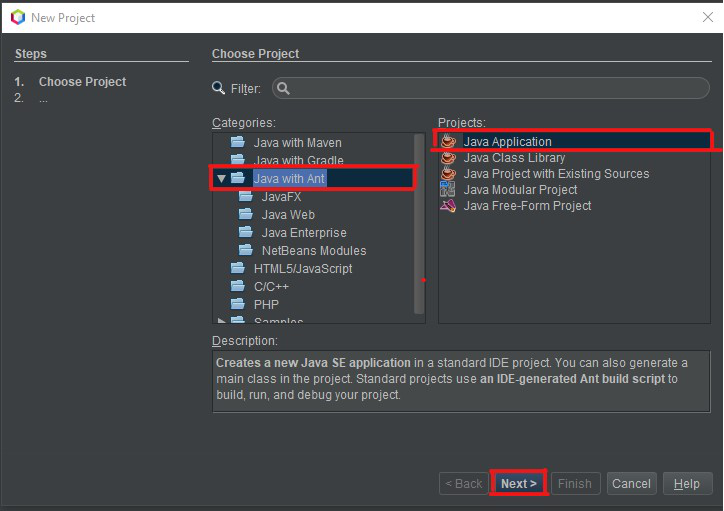
Task: Select Java with Gradle category
Action: coord(298,160)
